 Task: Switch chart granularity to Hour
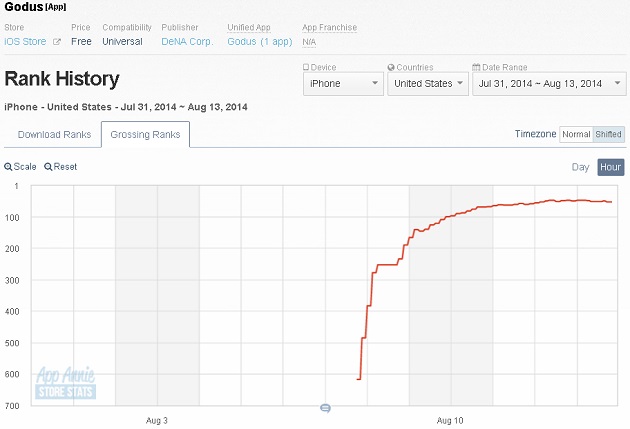(611, 167)
